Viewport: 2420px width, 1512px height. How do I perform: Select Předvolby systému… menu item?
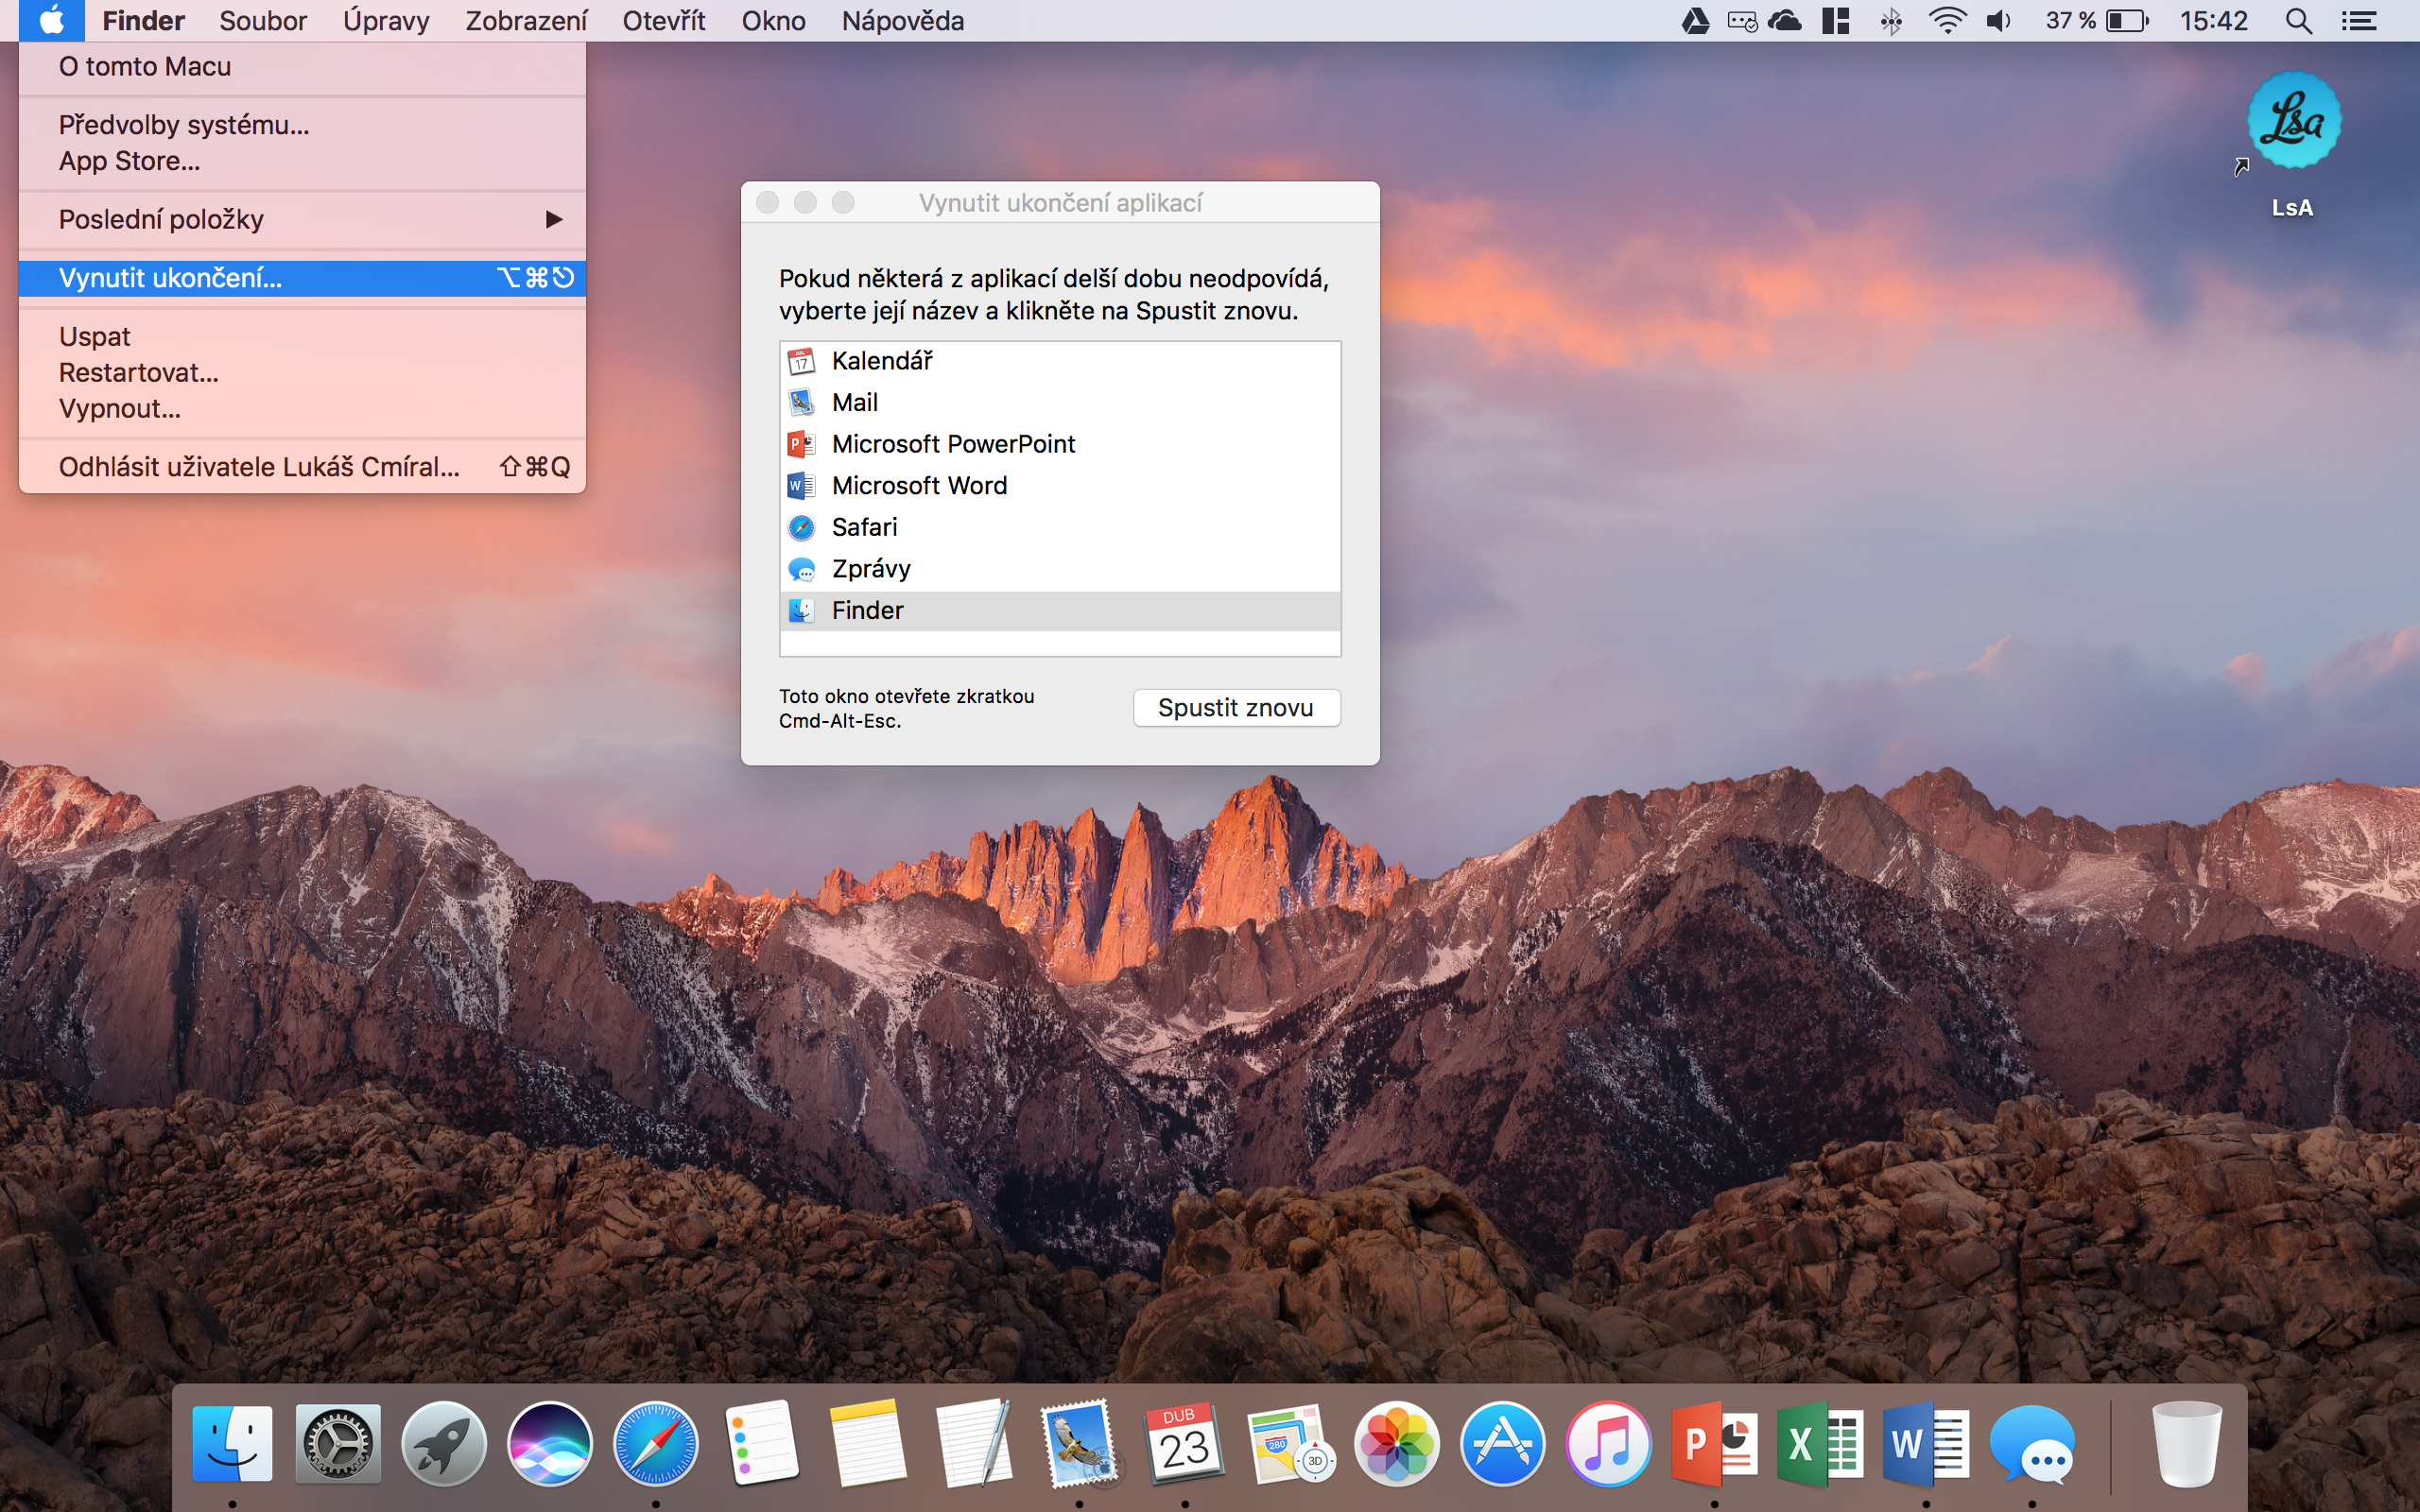[184, 125]
